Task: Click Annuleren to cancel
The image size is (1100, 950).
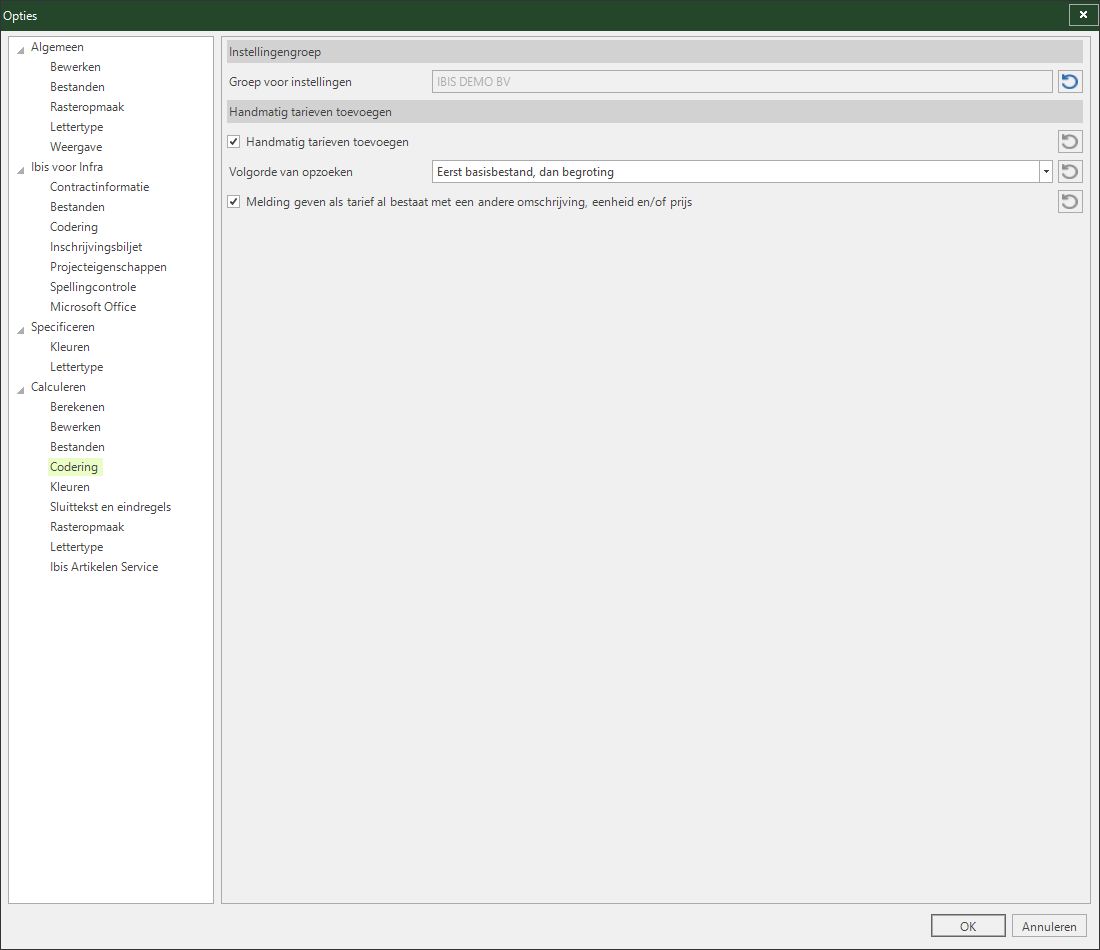Action: pyautogui.click(x=1049, y=926)
